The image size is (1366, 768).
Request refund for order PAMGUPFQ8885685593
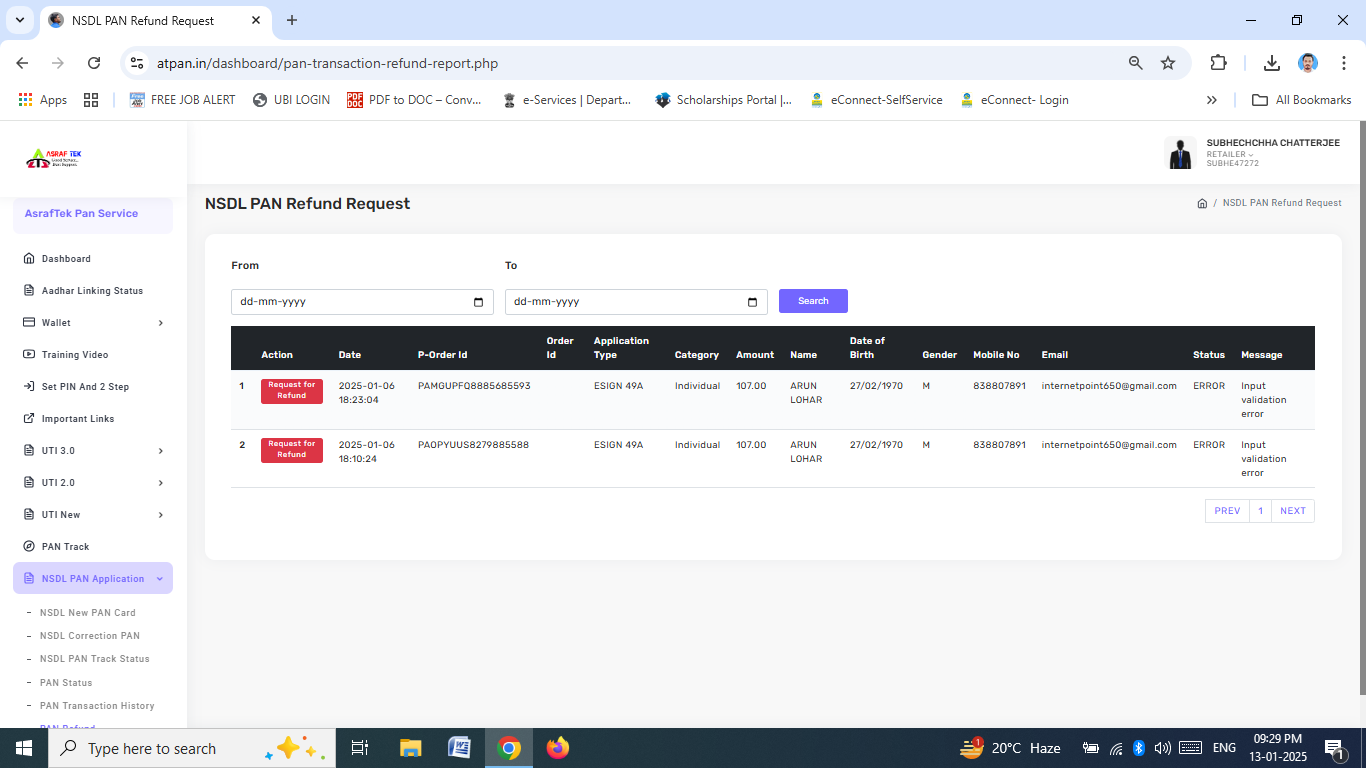(291, 391)
